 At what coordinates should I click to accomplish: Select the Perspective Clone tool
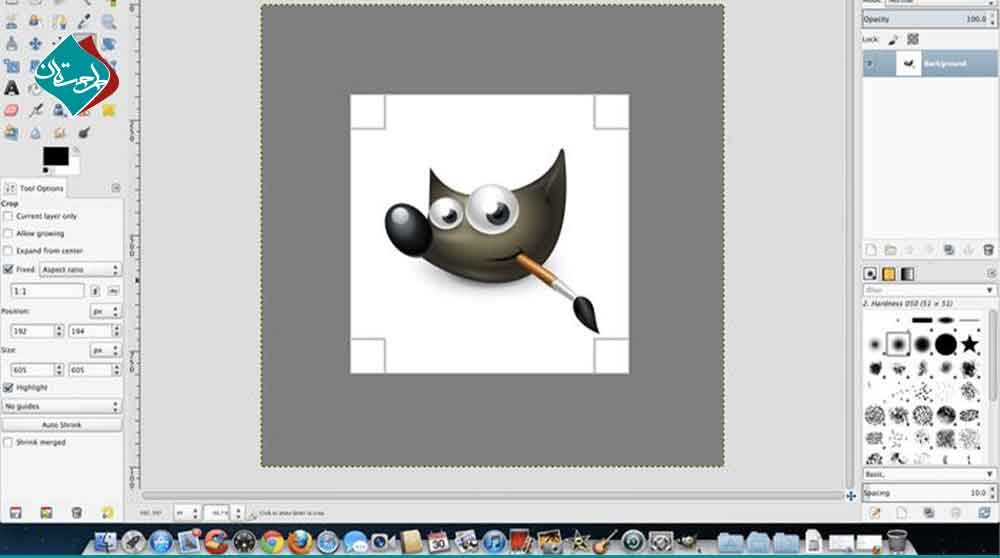[x=11, y=133]
